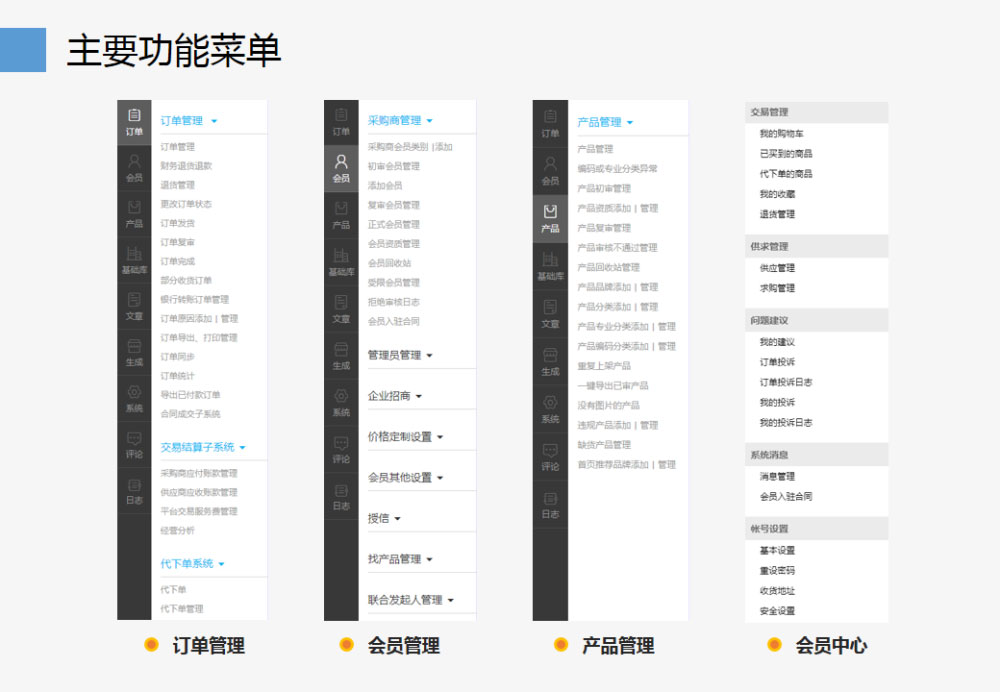Click 日志 icon beside 会员其他设置 section
This screenshot has height=692, width=1000.
341,497
